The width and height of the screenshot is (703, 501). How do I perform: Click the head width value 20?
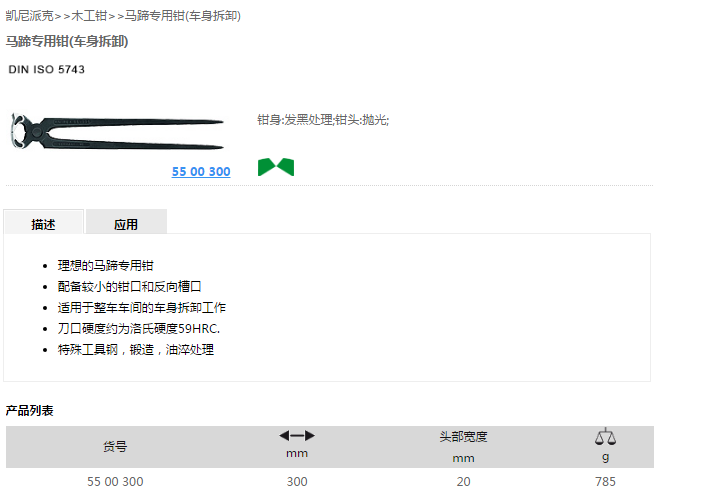tap(463, 482)
